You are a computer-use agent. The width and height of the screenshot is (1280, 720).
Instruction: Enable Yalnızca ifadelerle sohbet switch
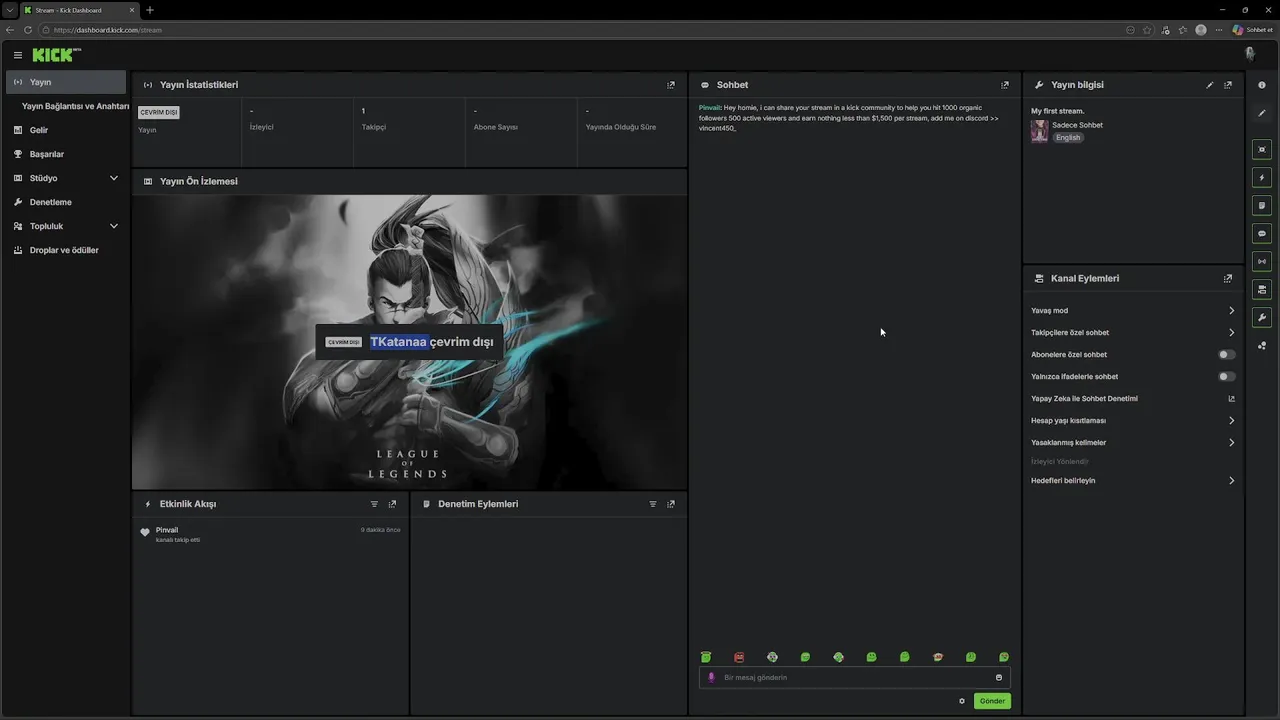1226,376
